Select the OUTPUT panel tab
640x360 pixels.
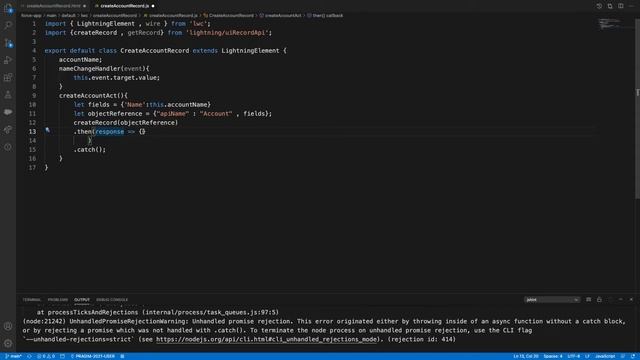tap(82, 300)
